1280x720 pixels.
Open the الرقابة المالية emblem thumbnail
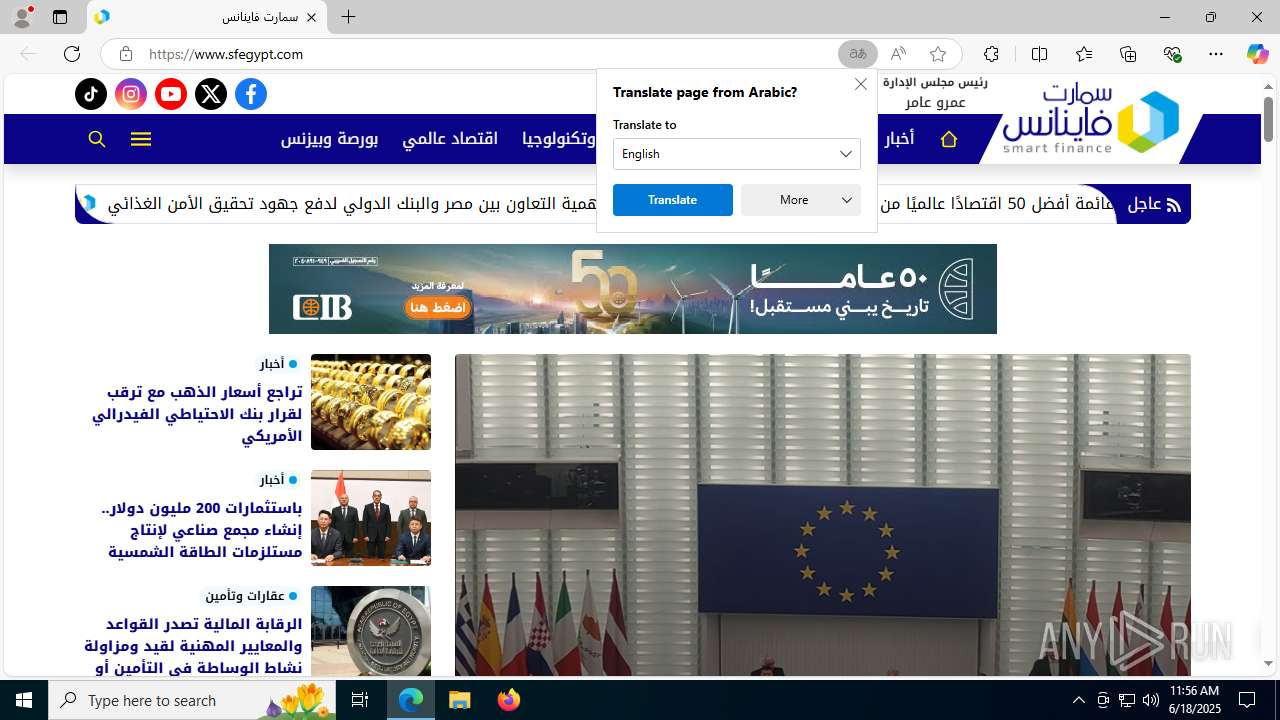pos(371,632)
